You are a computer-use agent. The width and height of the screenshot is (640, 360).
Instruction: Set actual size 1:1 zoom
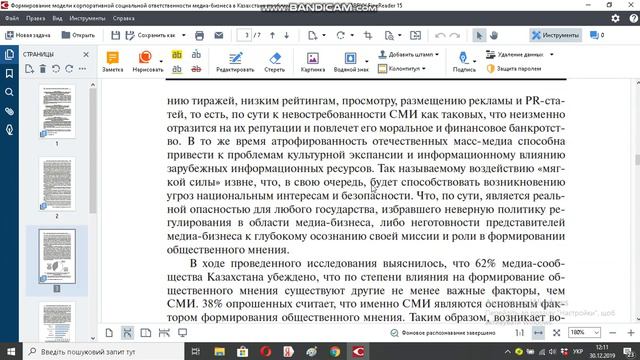click(520, 333)
